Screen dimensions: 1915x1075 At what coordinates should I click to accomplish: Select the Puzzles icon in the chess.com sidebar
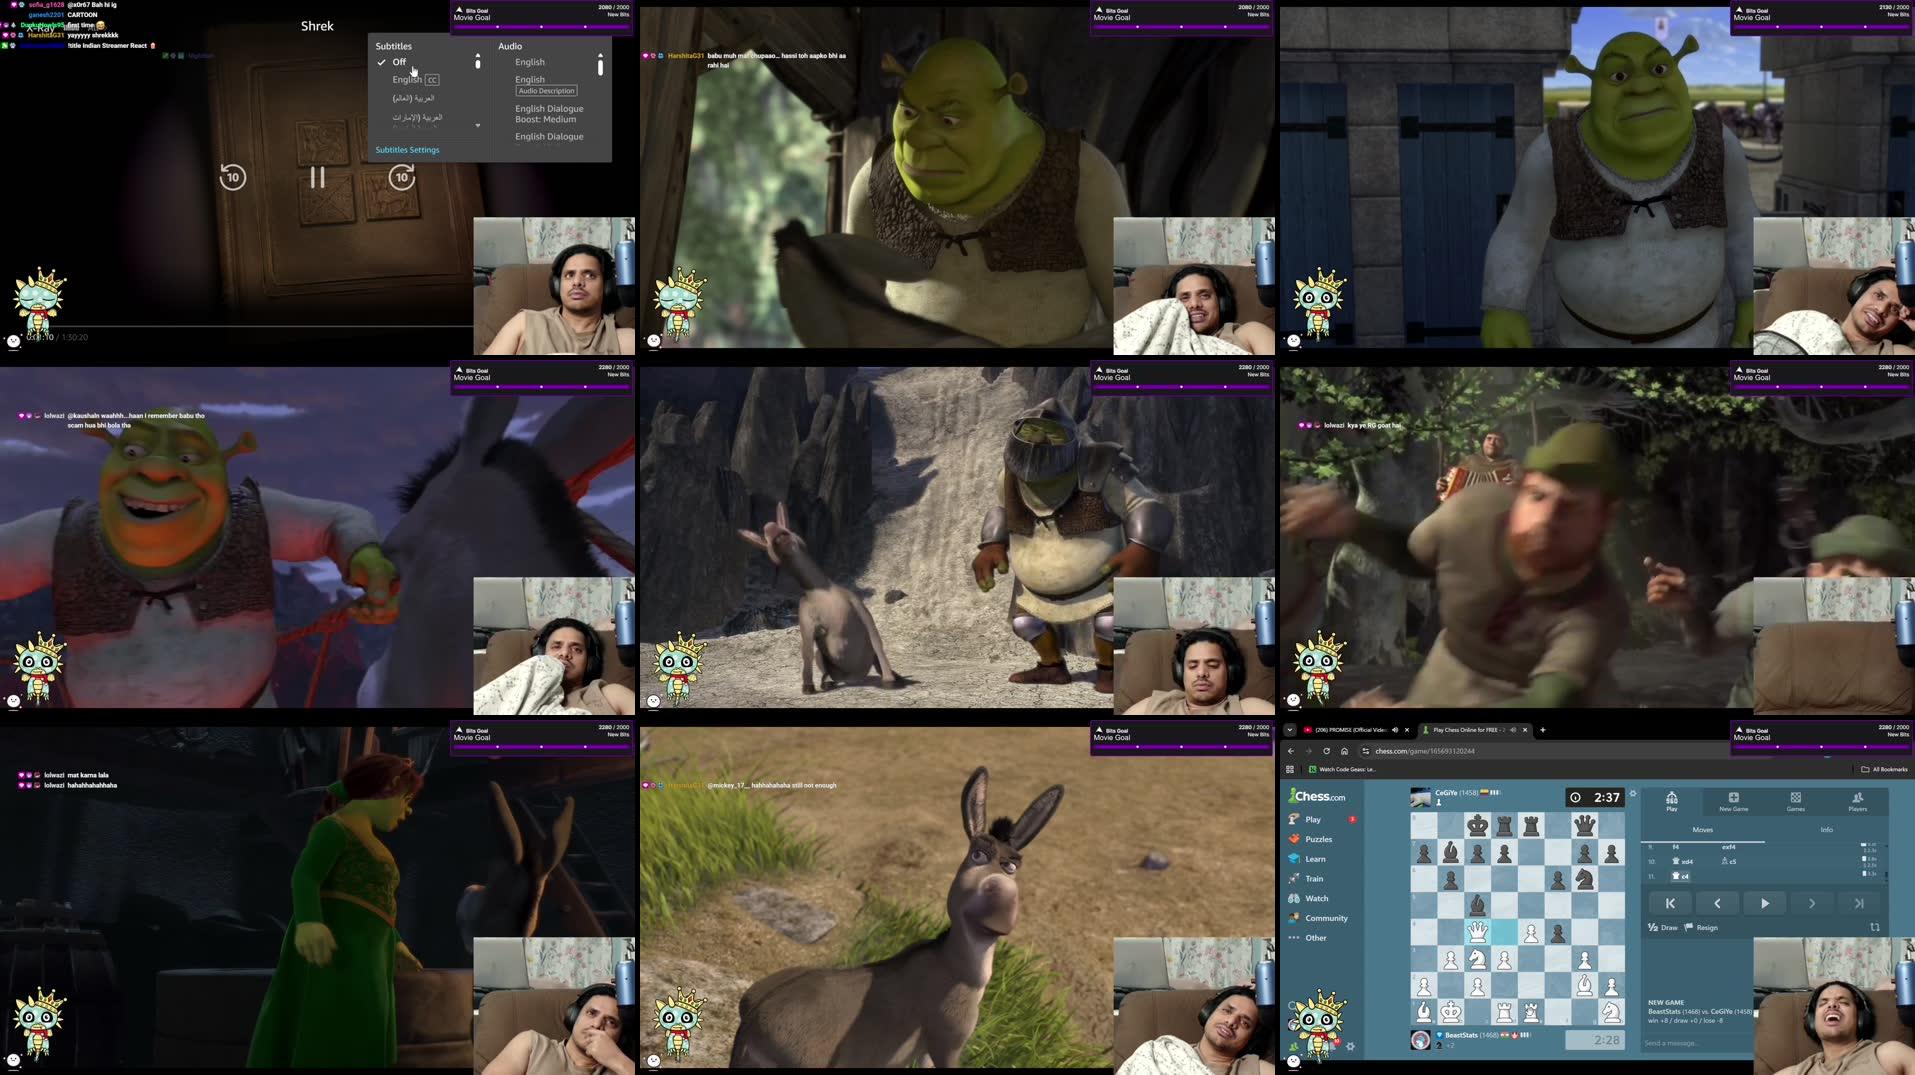tap(1294, 839)
